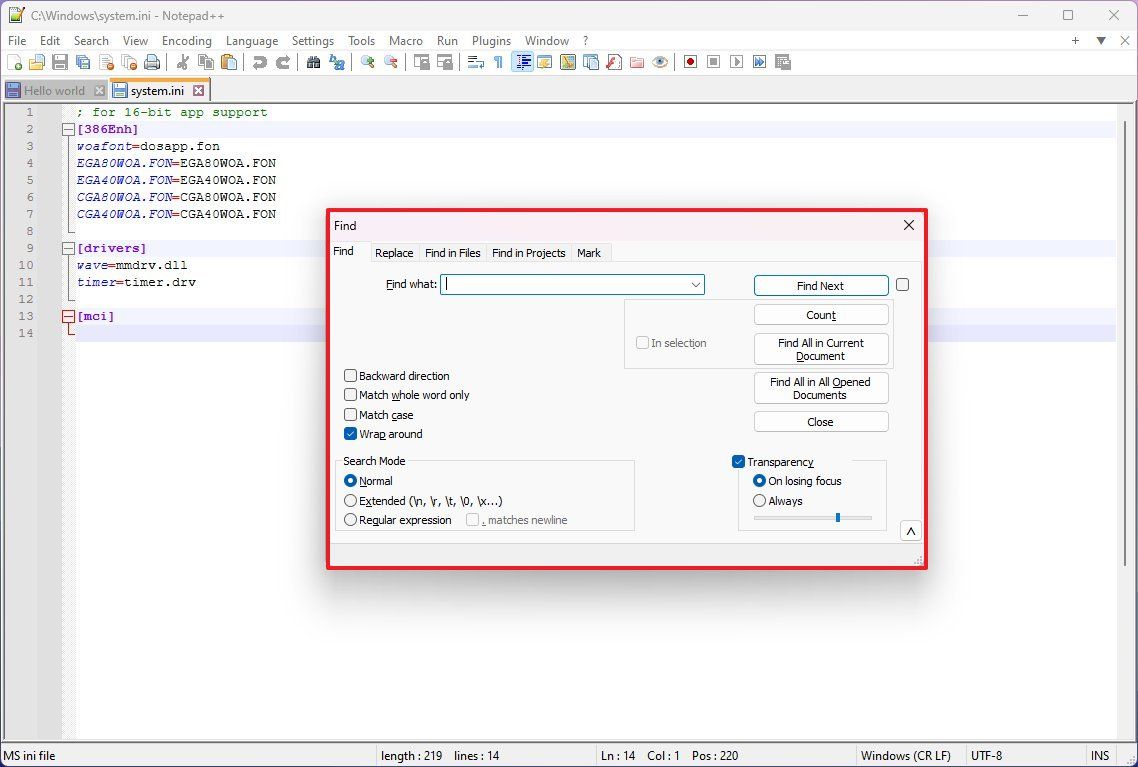Viewport: 1138px width, 767px height.
Task: Open the Find what history dropdown
Action: (696, 284)
